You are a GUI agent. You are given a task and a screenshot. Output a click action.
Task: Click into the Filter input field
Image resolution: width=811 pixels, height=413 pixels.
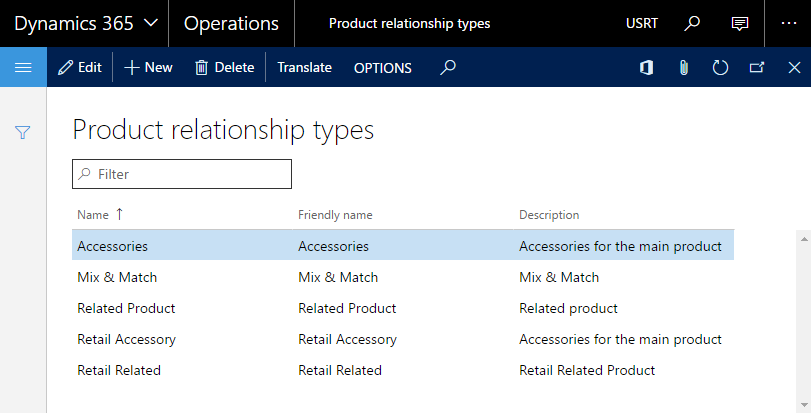coord(182,174)
